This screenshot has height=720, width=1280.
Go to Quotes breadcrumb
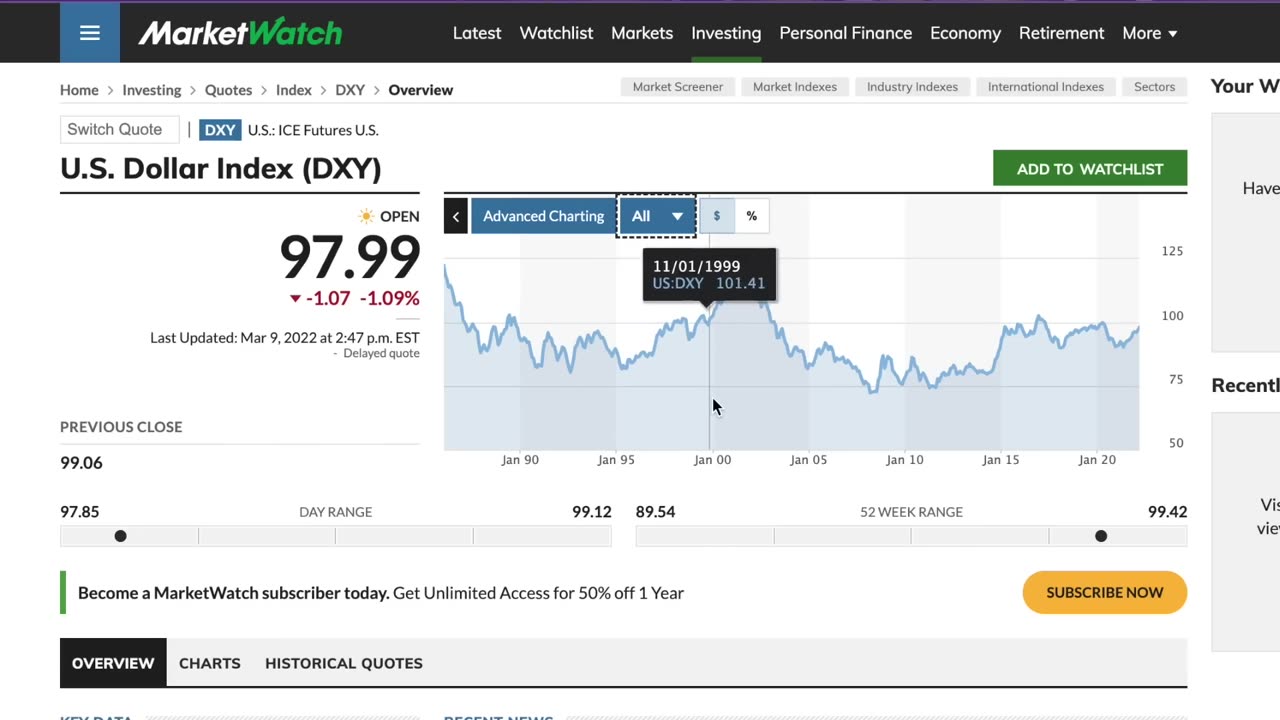228,90
